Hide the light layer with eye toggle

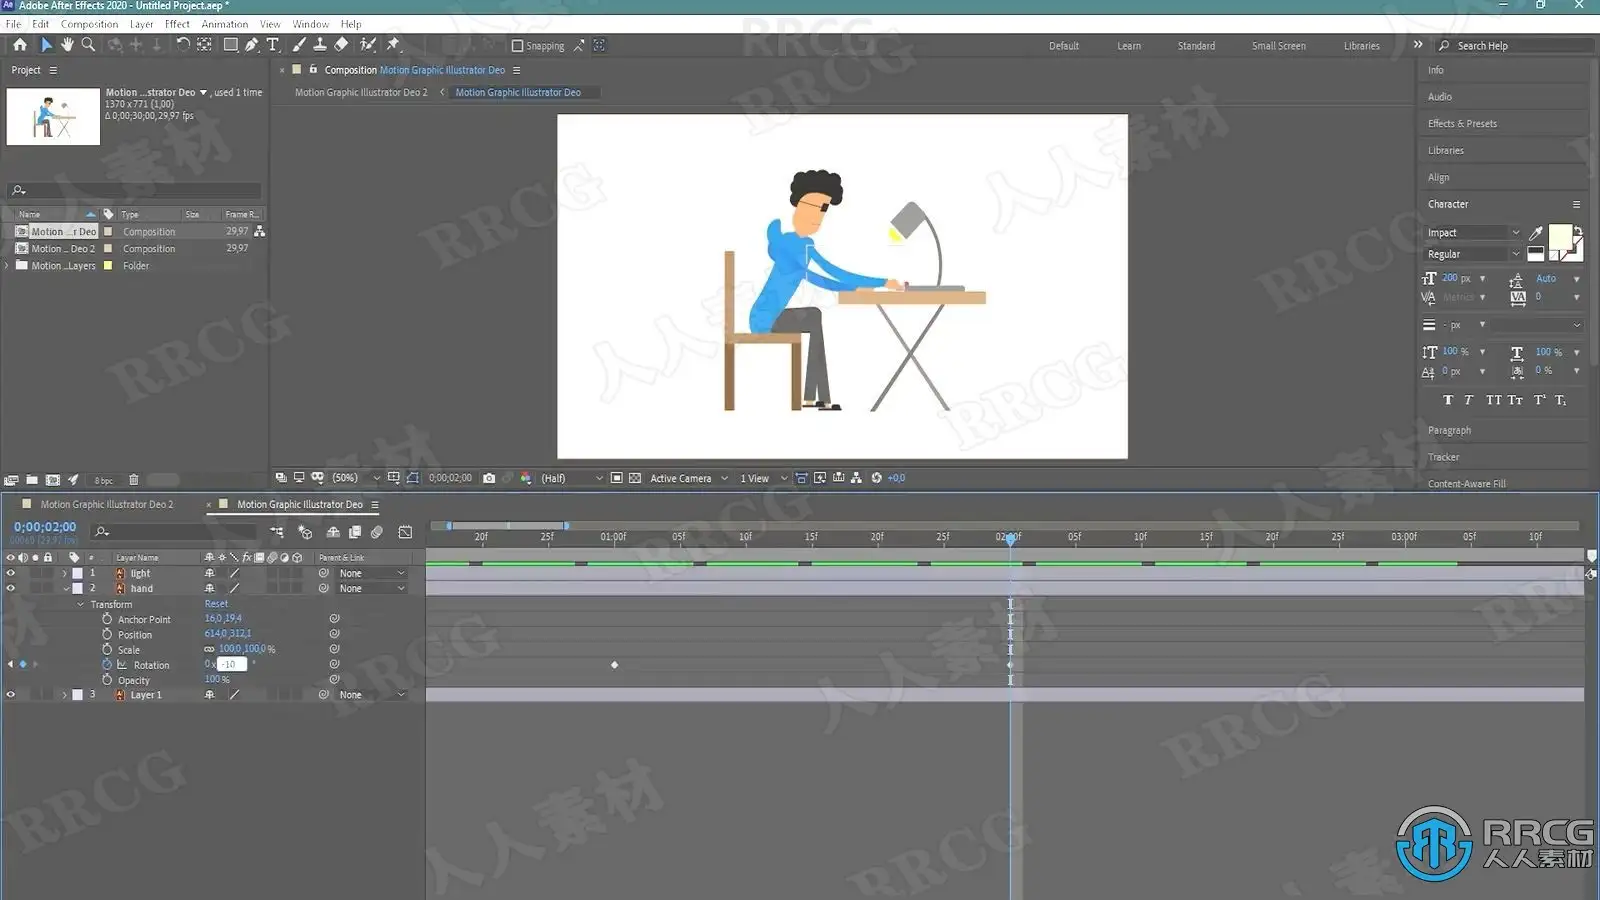pos(11,574)
